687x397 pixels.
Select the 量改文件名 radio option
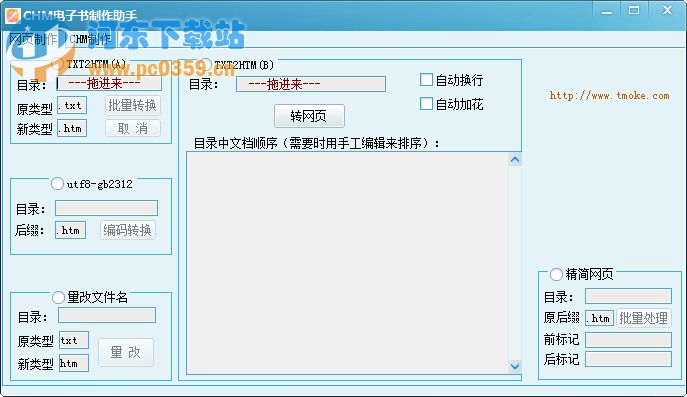pyautogui.click(x=58, y=298)
